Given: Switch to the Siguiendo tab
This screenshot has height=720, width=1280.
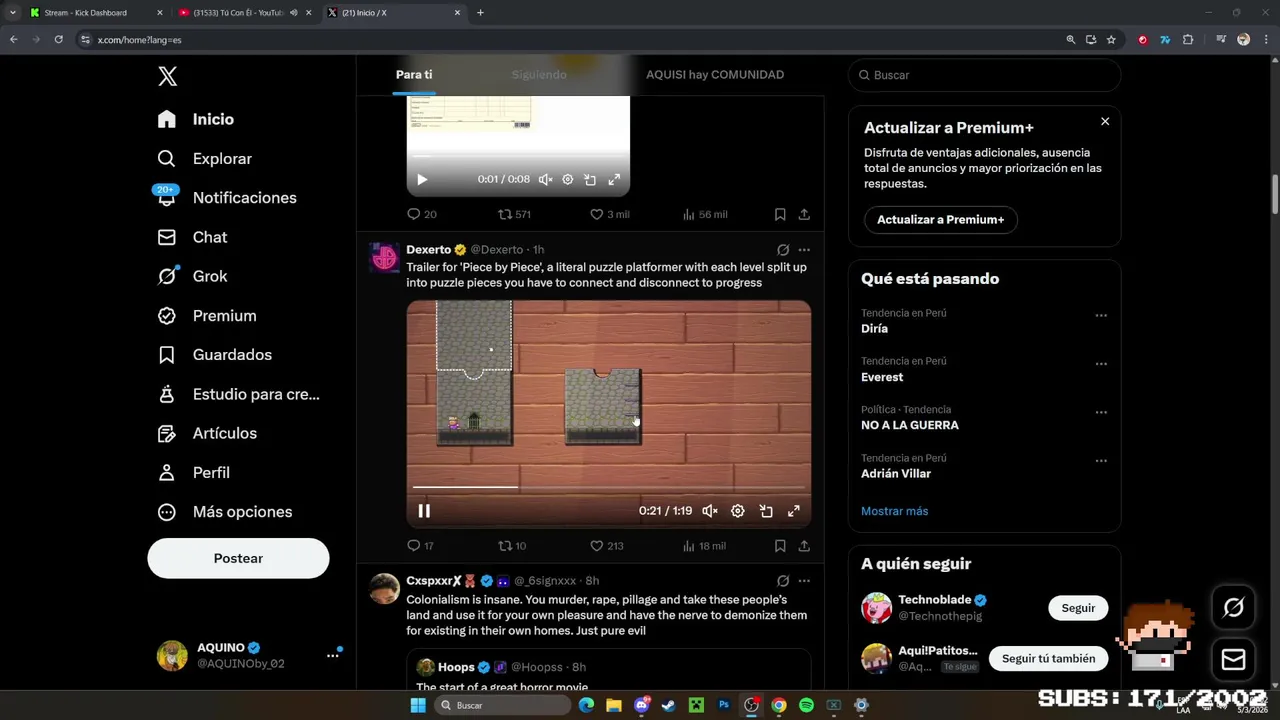Looking at the screenshot, I should pyautogui.click(x=539, y=75).
